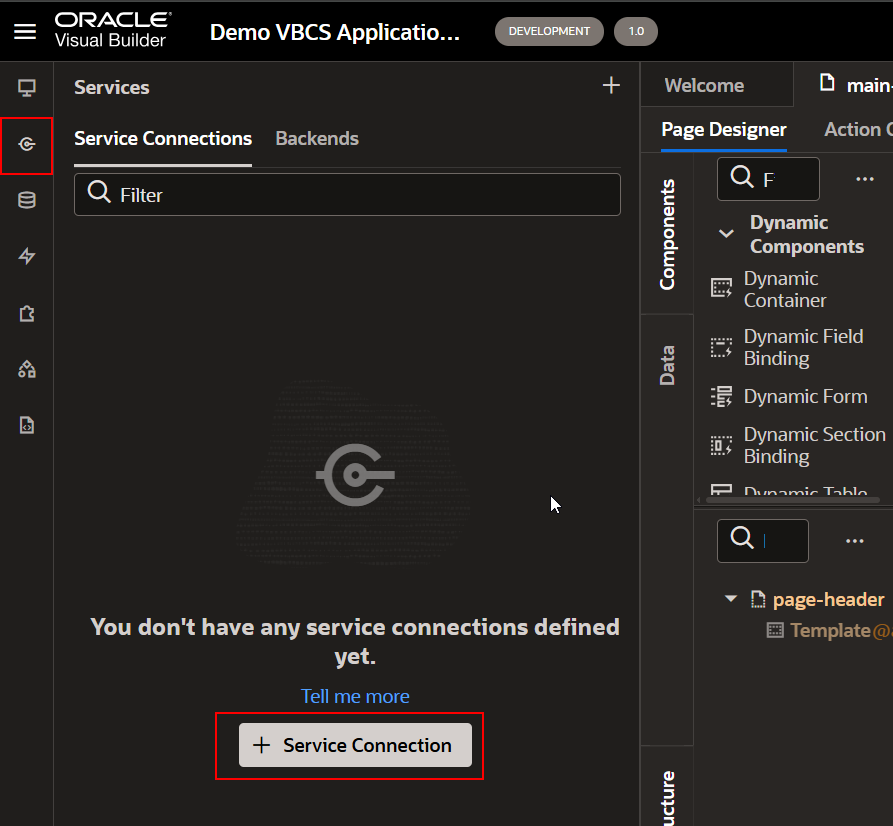Collapse the Dynamic Components section

(x=726, y=234)
